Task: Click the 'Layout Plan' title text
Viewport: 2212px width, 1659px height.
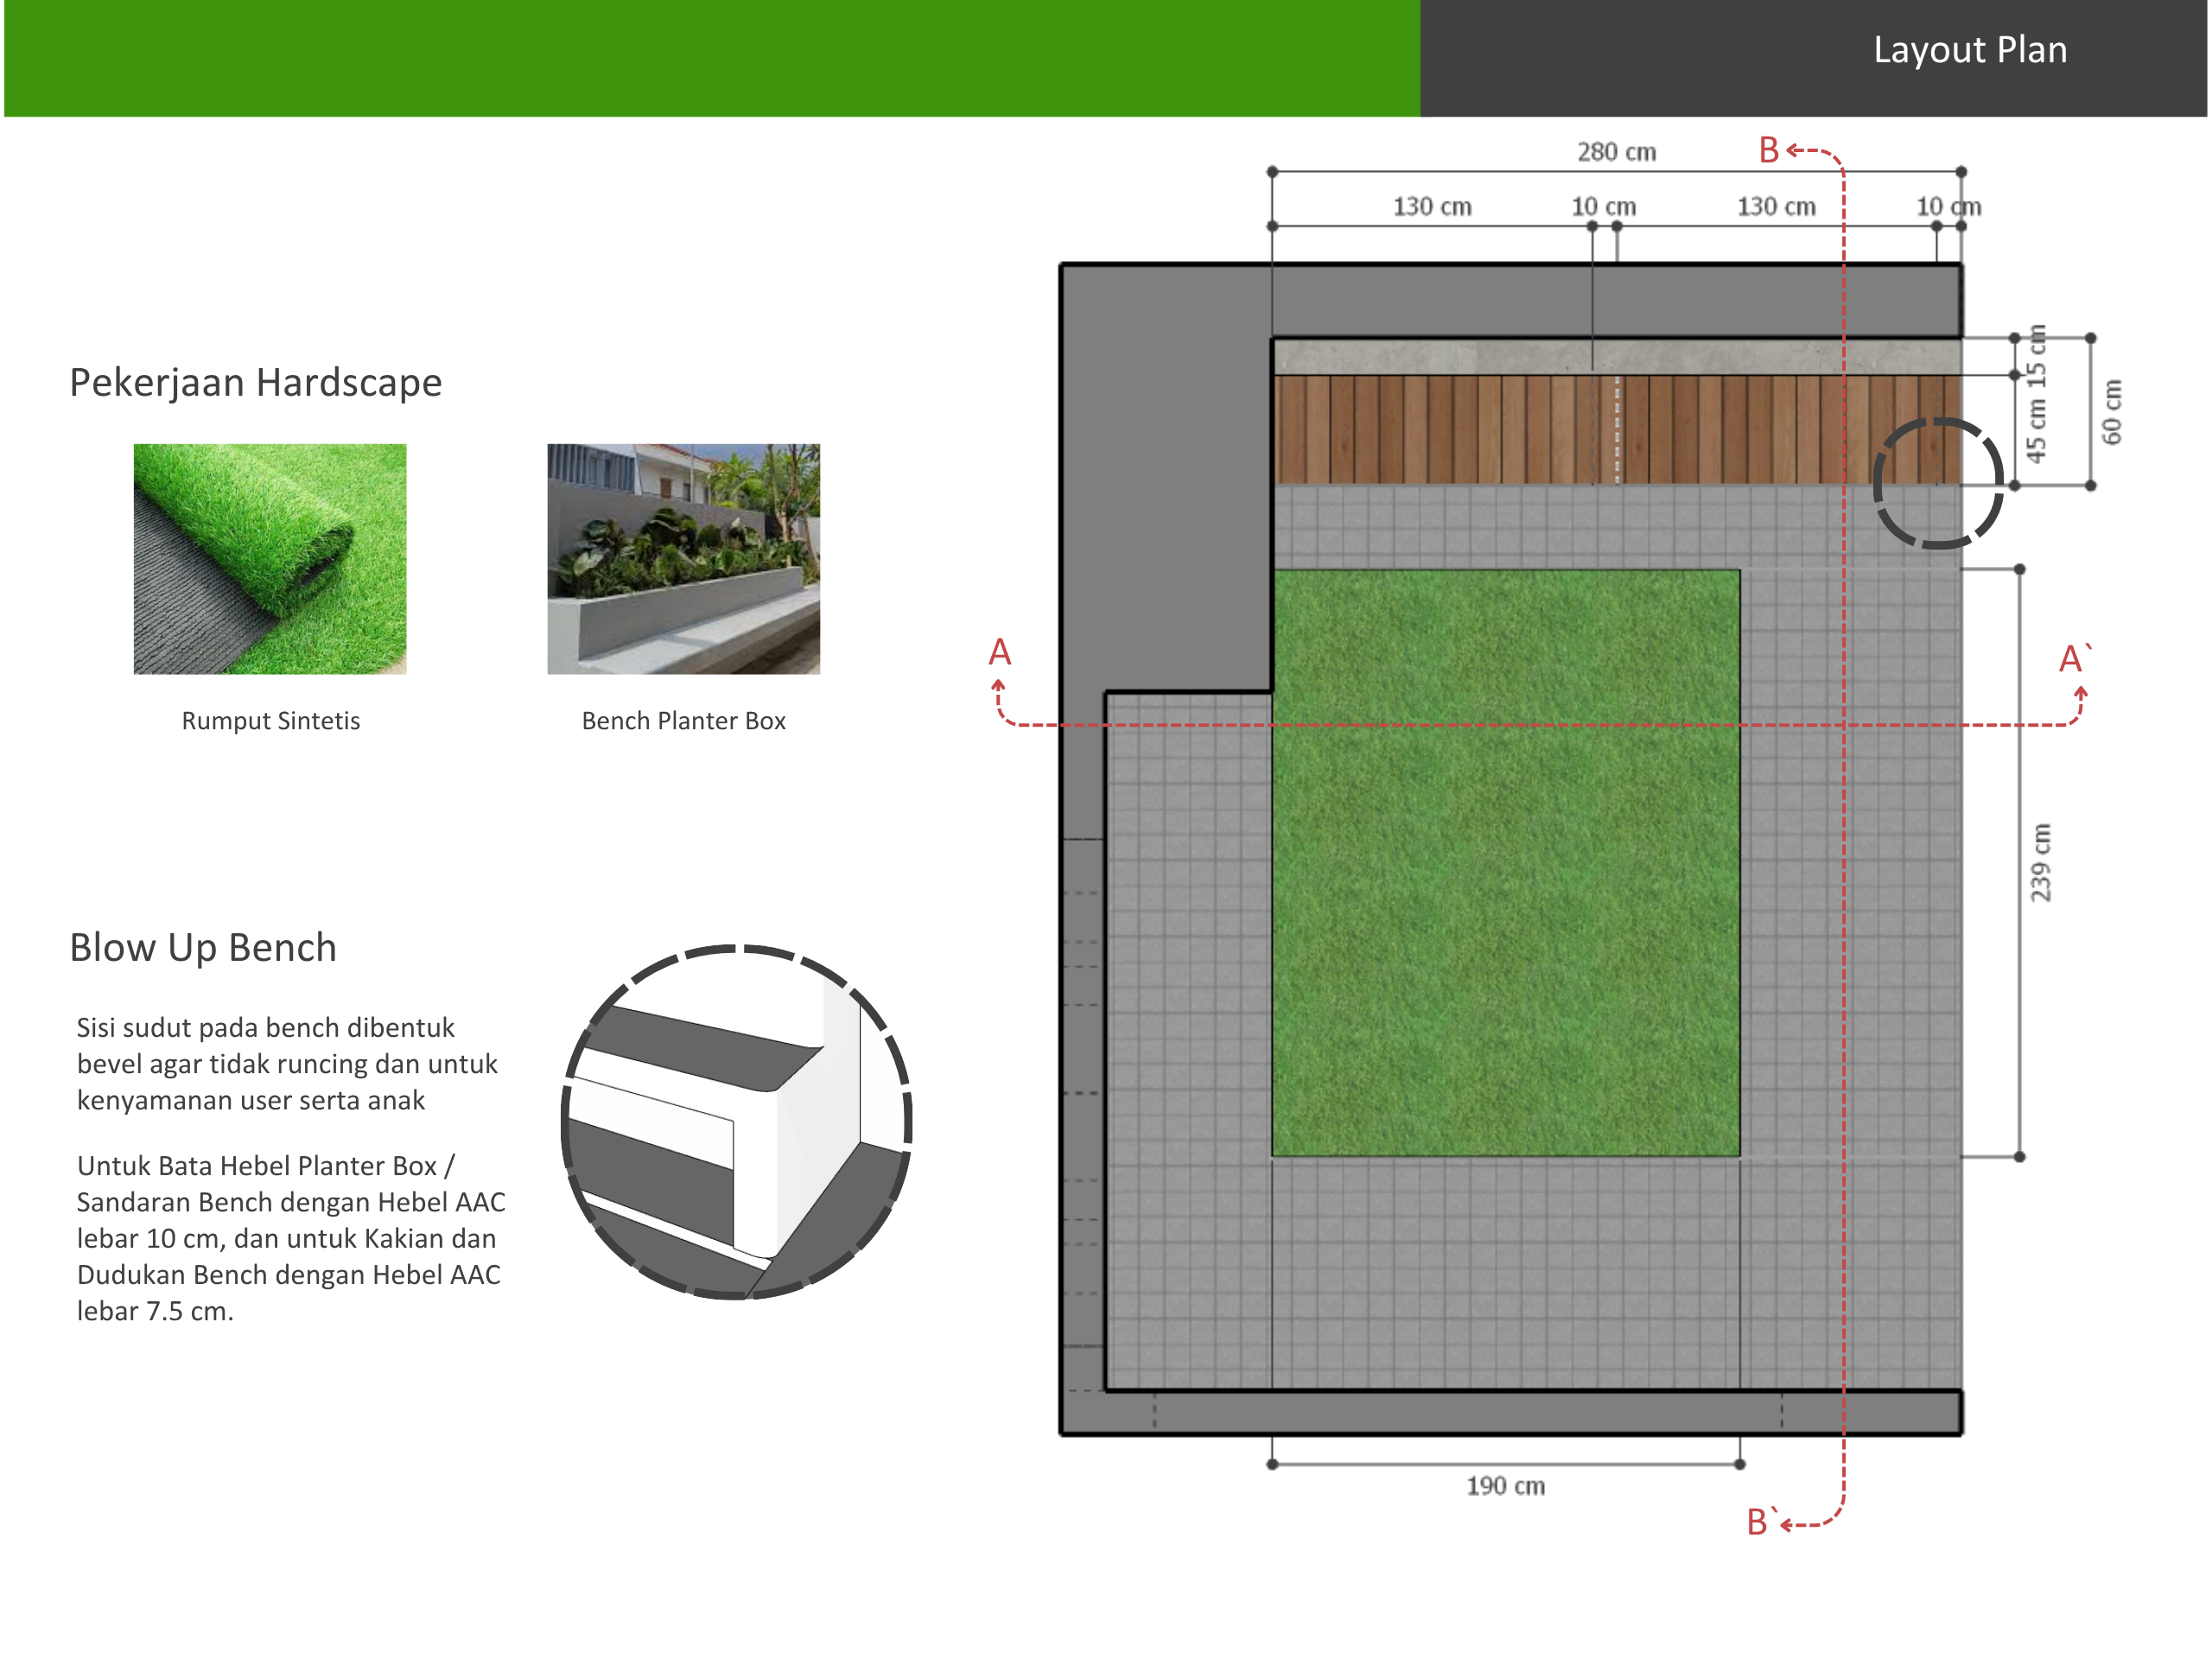Action: click(1969, 50)
